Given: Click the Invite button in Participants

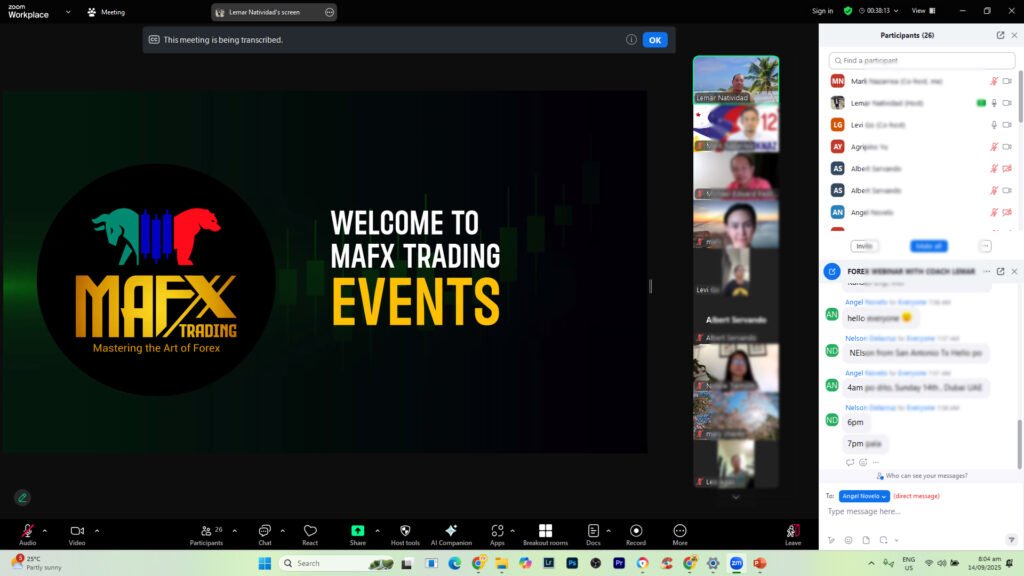Looking at the screenshot, I should coord(864,246).
